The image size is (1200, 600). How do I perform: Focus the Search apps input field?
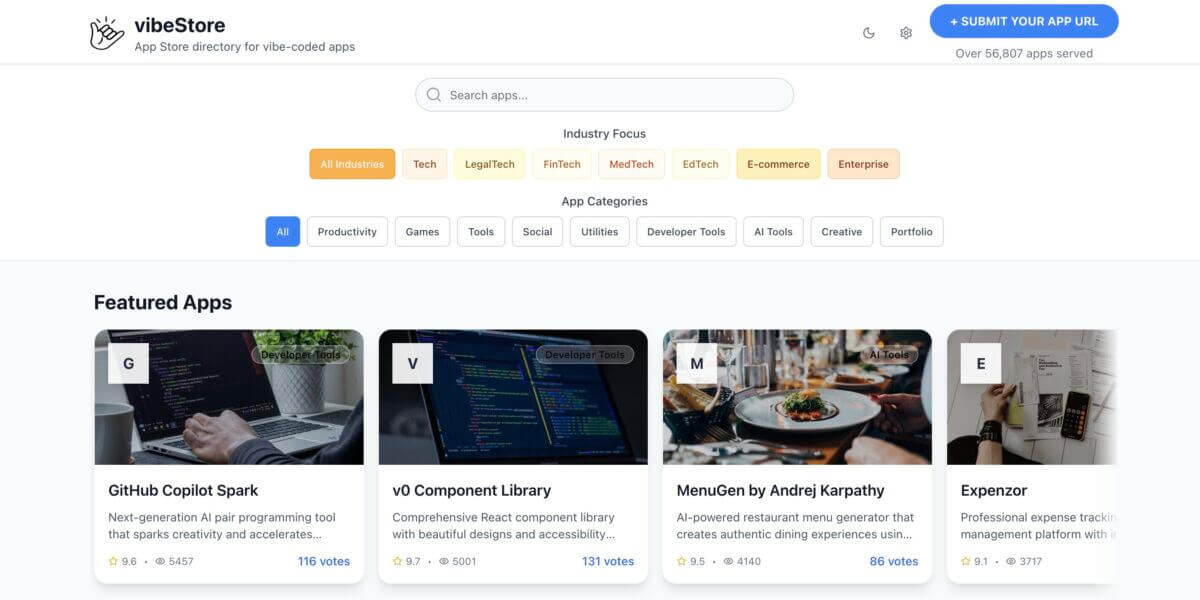pyautogui.click(x=604, y=95)
